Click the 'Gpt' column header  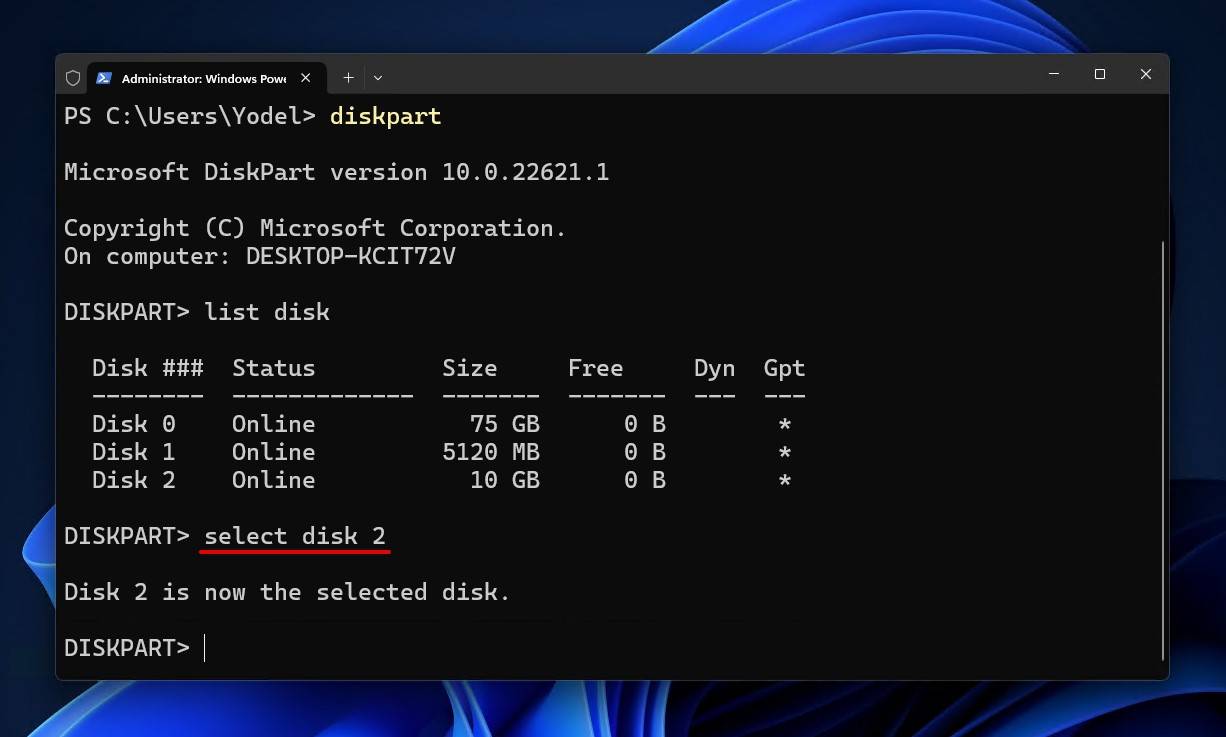(x=785, y=368)
